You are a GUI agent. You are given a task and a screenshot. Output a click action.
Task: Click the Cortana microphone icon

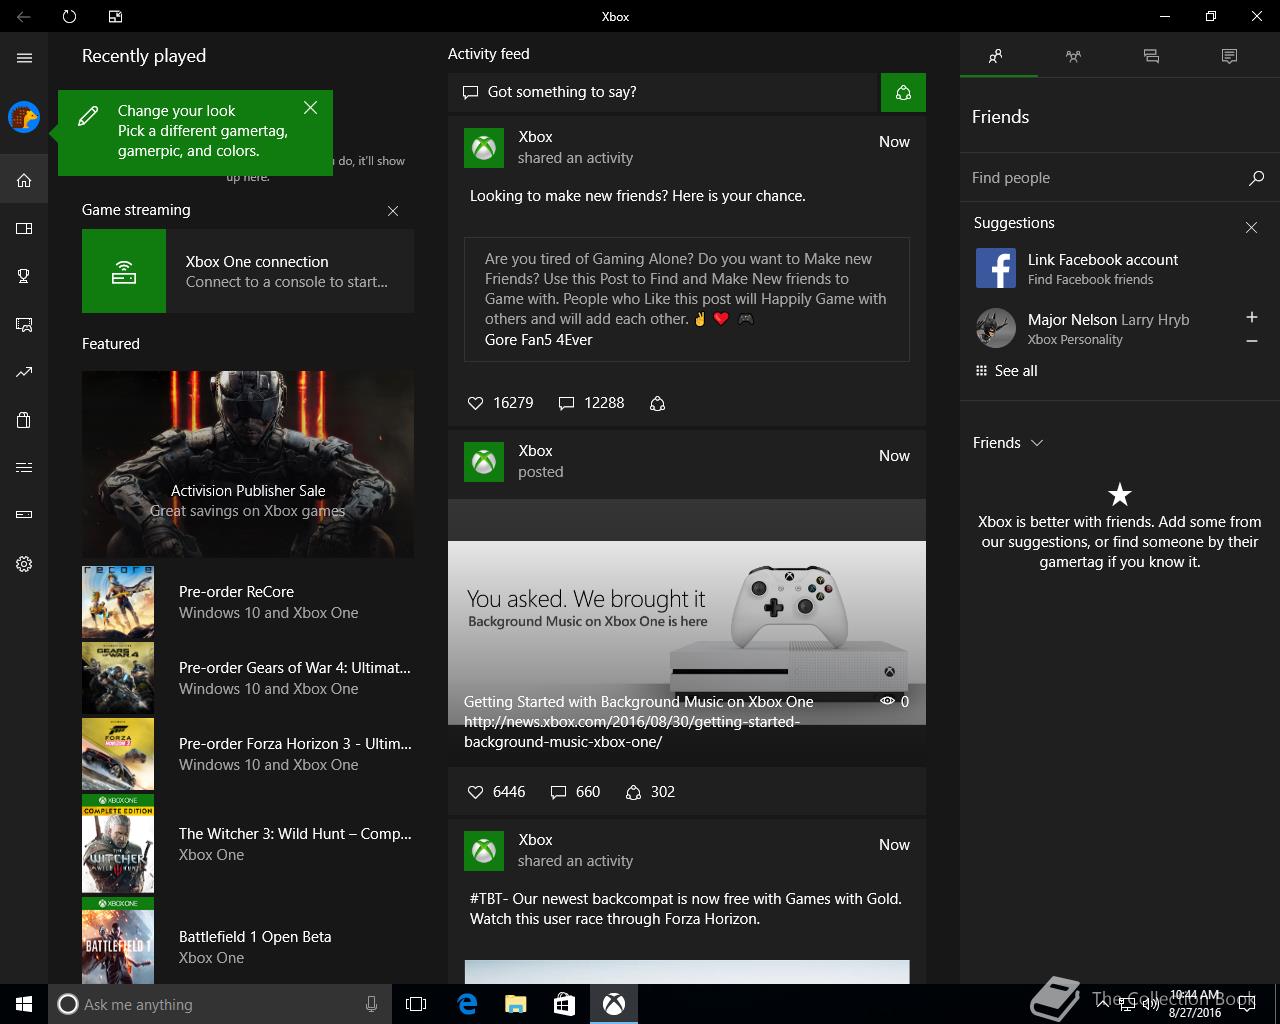point(371,1004)
